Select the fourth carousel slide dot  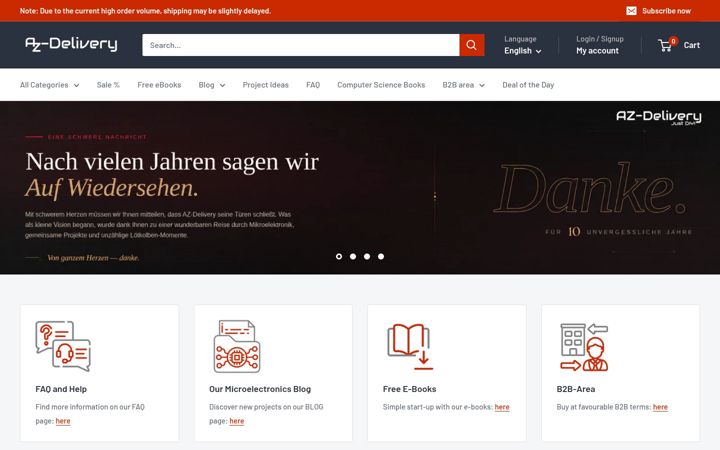point(381,256)
